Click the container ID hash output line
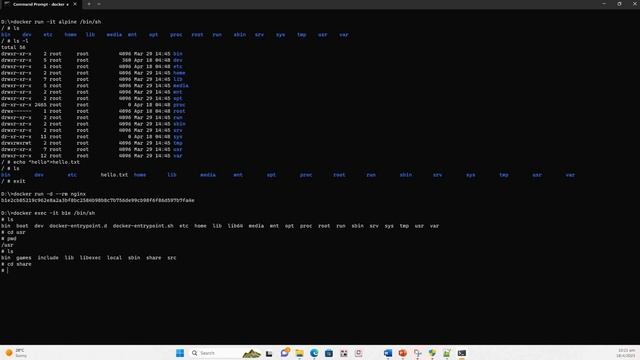Viewport: 640px width, 360px height. pyautogui.click(x=98, y=200)
